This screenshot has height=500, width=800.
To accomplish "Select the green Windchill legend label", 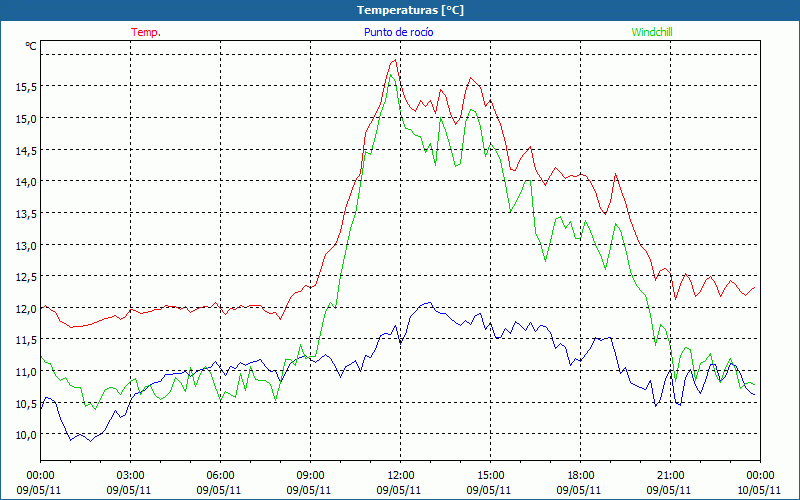I will (652, 32).
